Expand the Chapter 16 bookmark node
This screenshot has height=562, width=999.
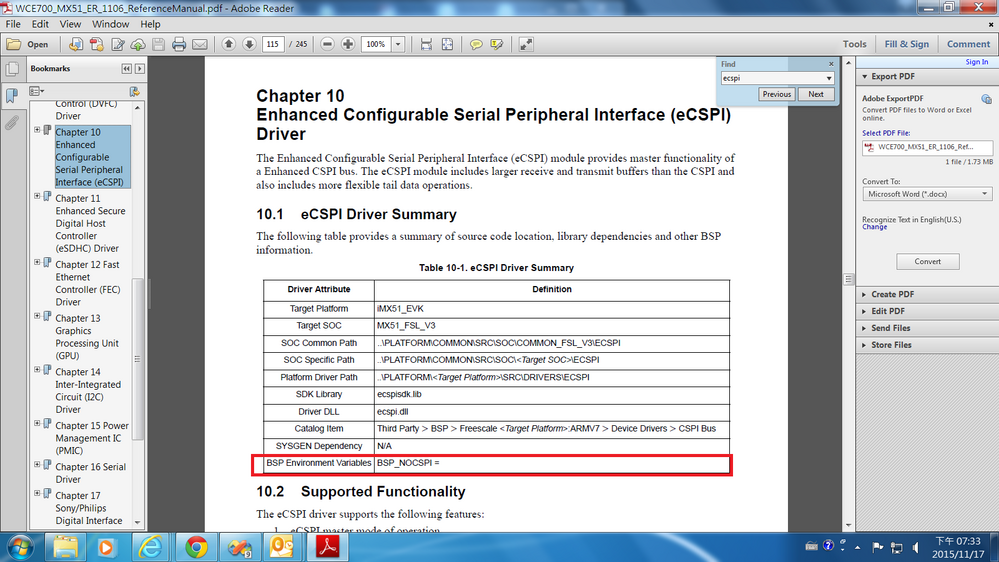pos(37,465)
